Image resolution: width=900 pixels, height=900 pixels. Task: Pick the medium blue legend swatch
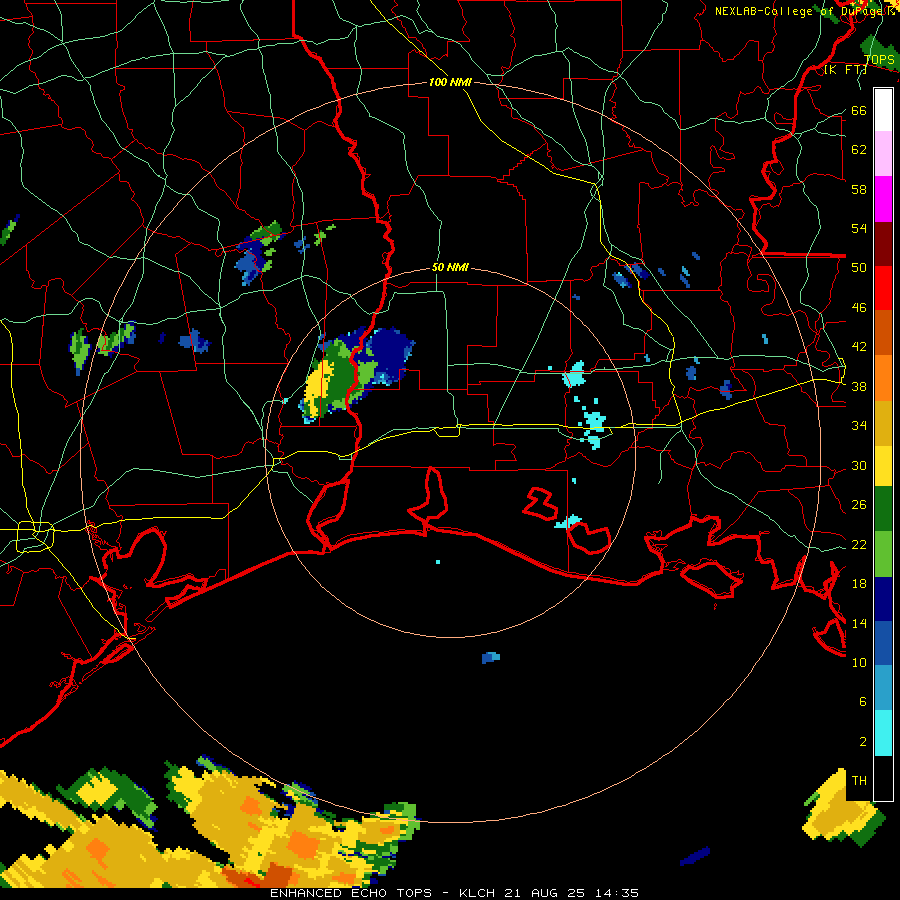pyautogui.click(x=883, y=643)
